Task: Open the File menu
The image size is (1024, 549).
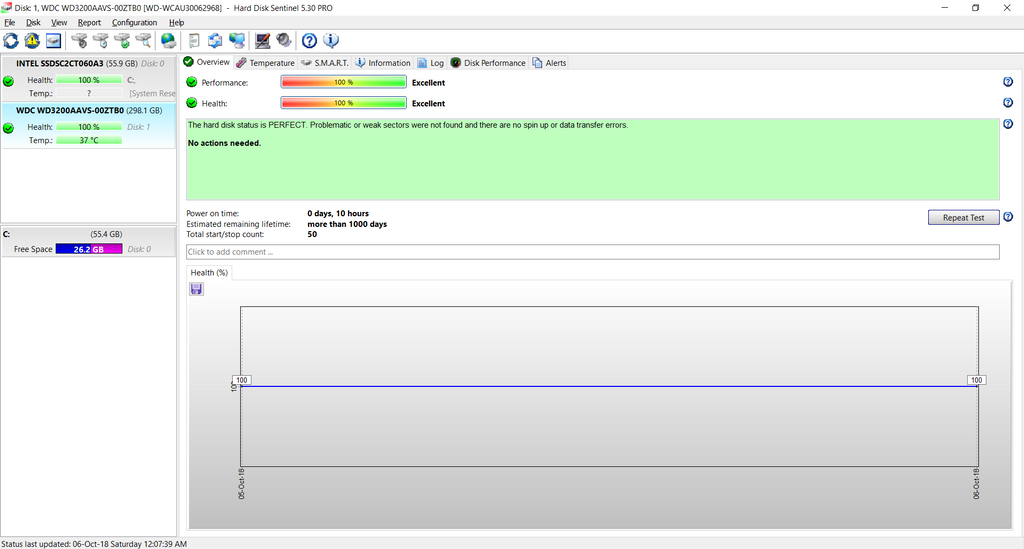Action: (10, 22)
